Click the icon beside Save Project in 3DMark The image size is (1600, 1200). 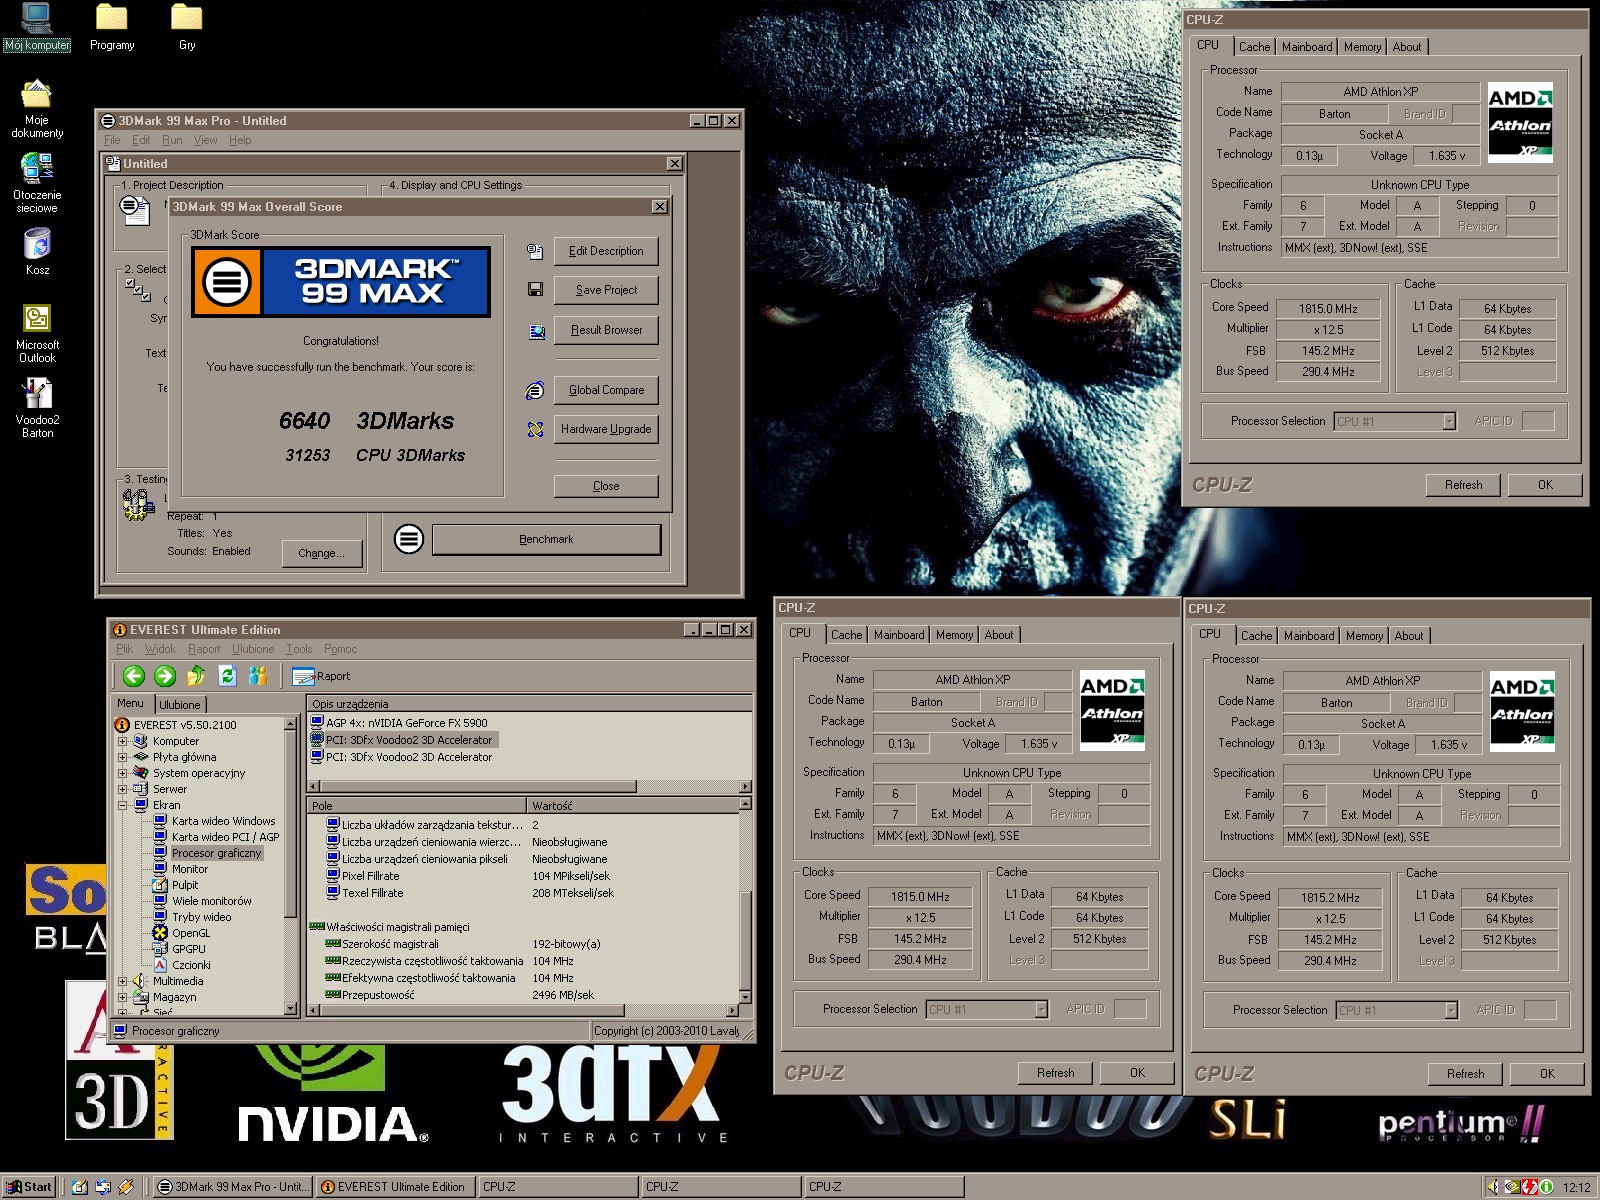click(x=535, y=290)
